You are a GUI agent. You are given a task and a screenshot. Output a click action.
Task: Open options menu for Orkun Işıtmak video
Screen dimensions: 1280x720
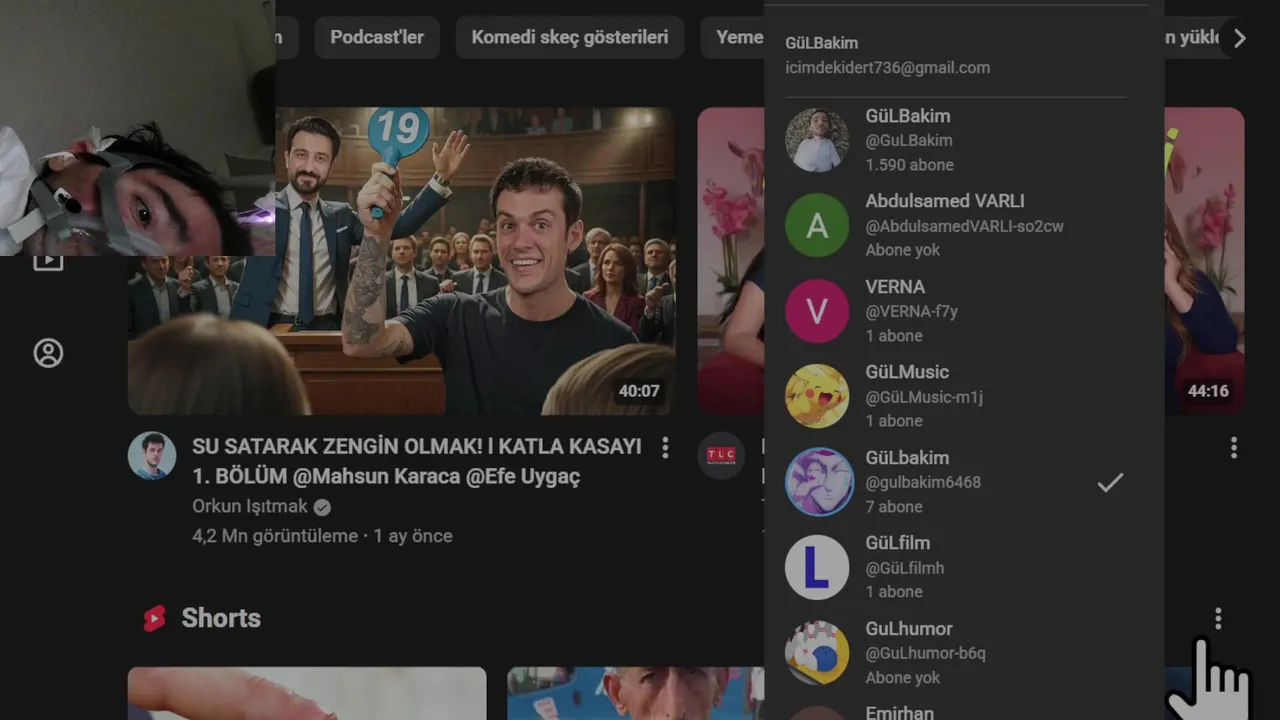665,447
